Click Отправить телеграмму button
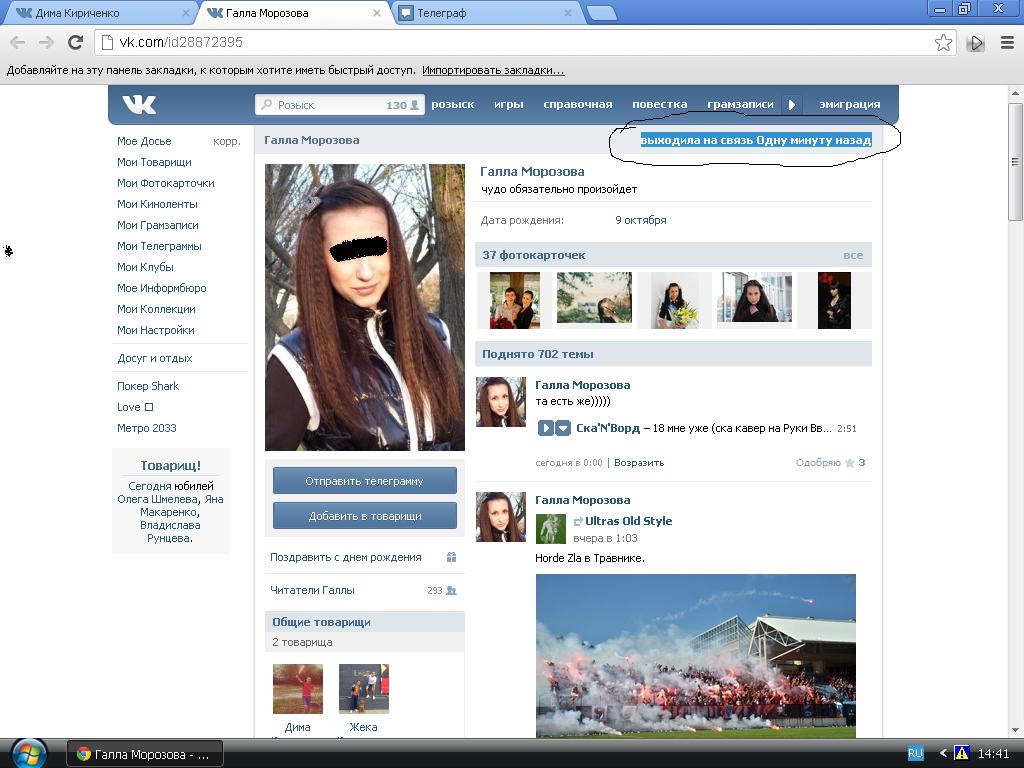 364,481
